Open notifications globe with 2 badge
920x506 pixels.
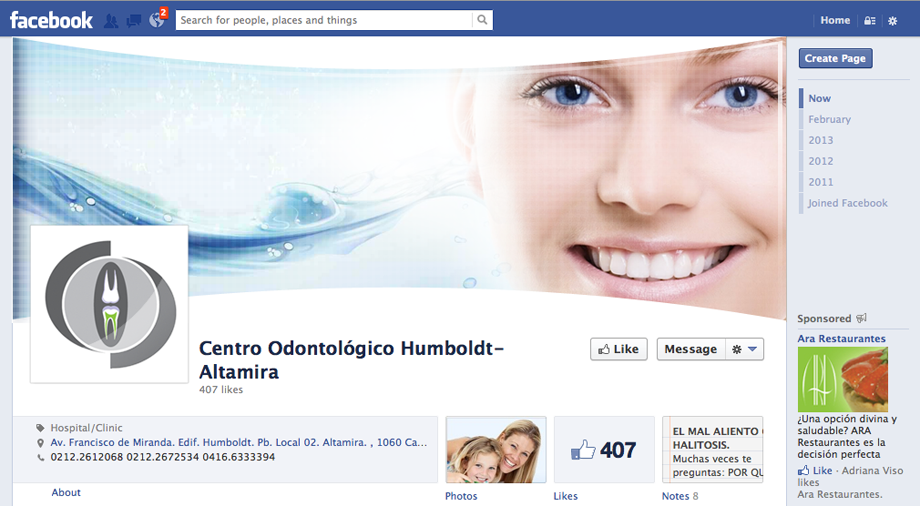pyautogui.click(x=157, y=20)
